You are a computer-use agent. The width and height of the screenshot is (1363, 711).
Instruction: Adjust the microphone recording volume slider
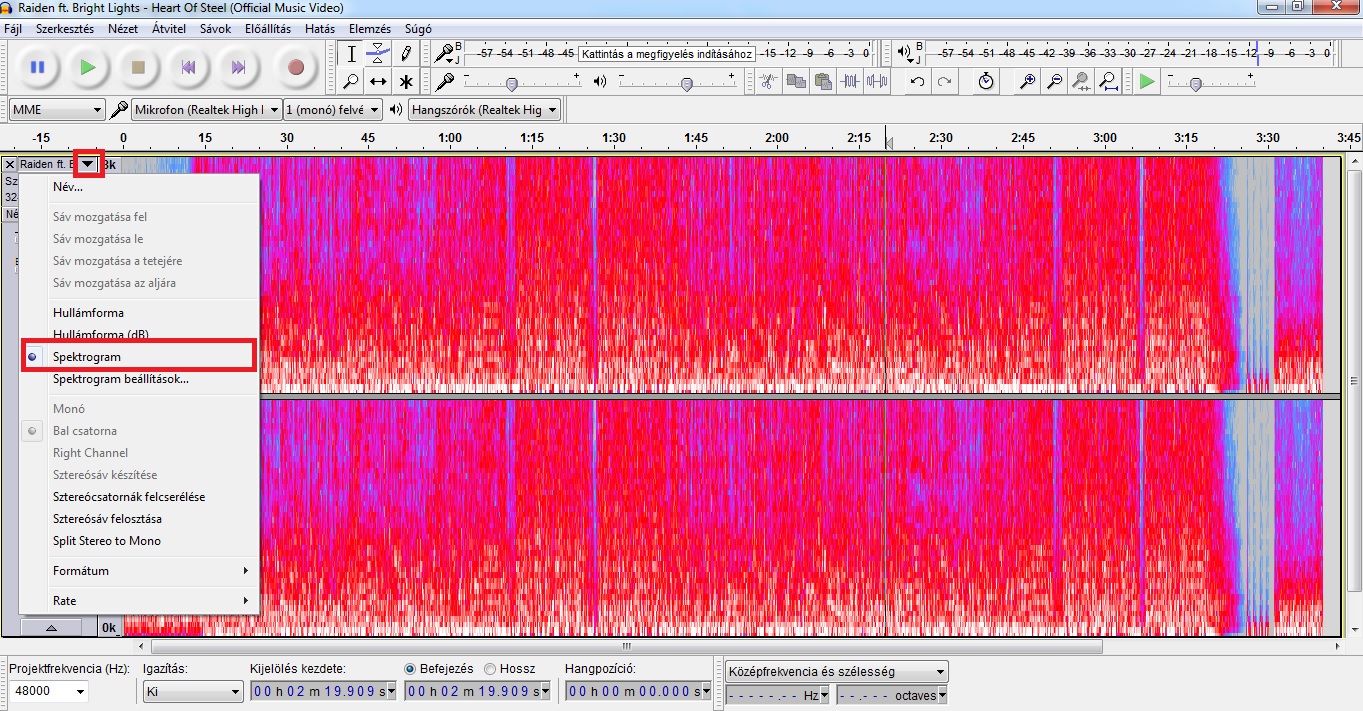click(512, 84)
